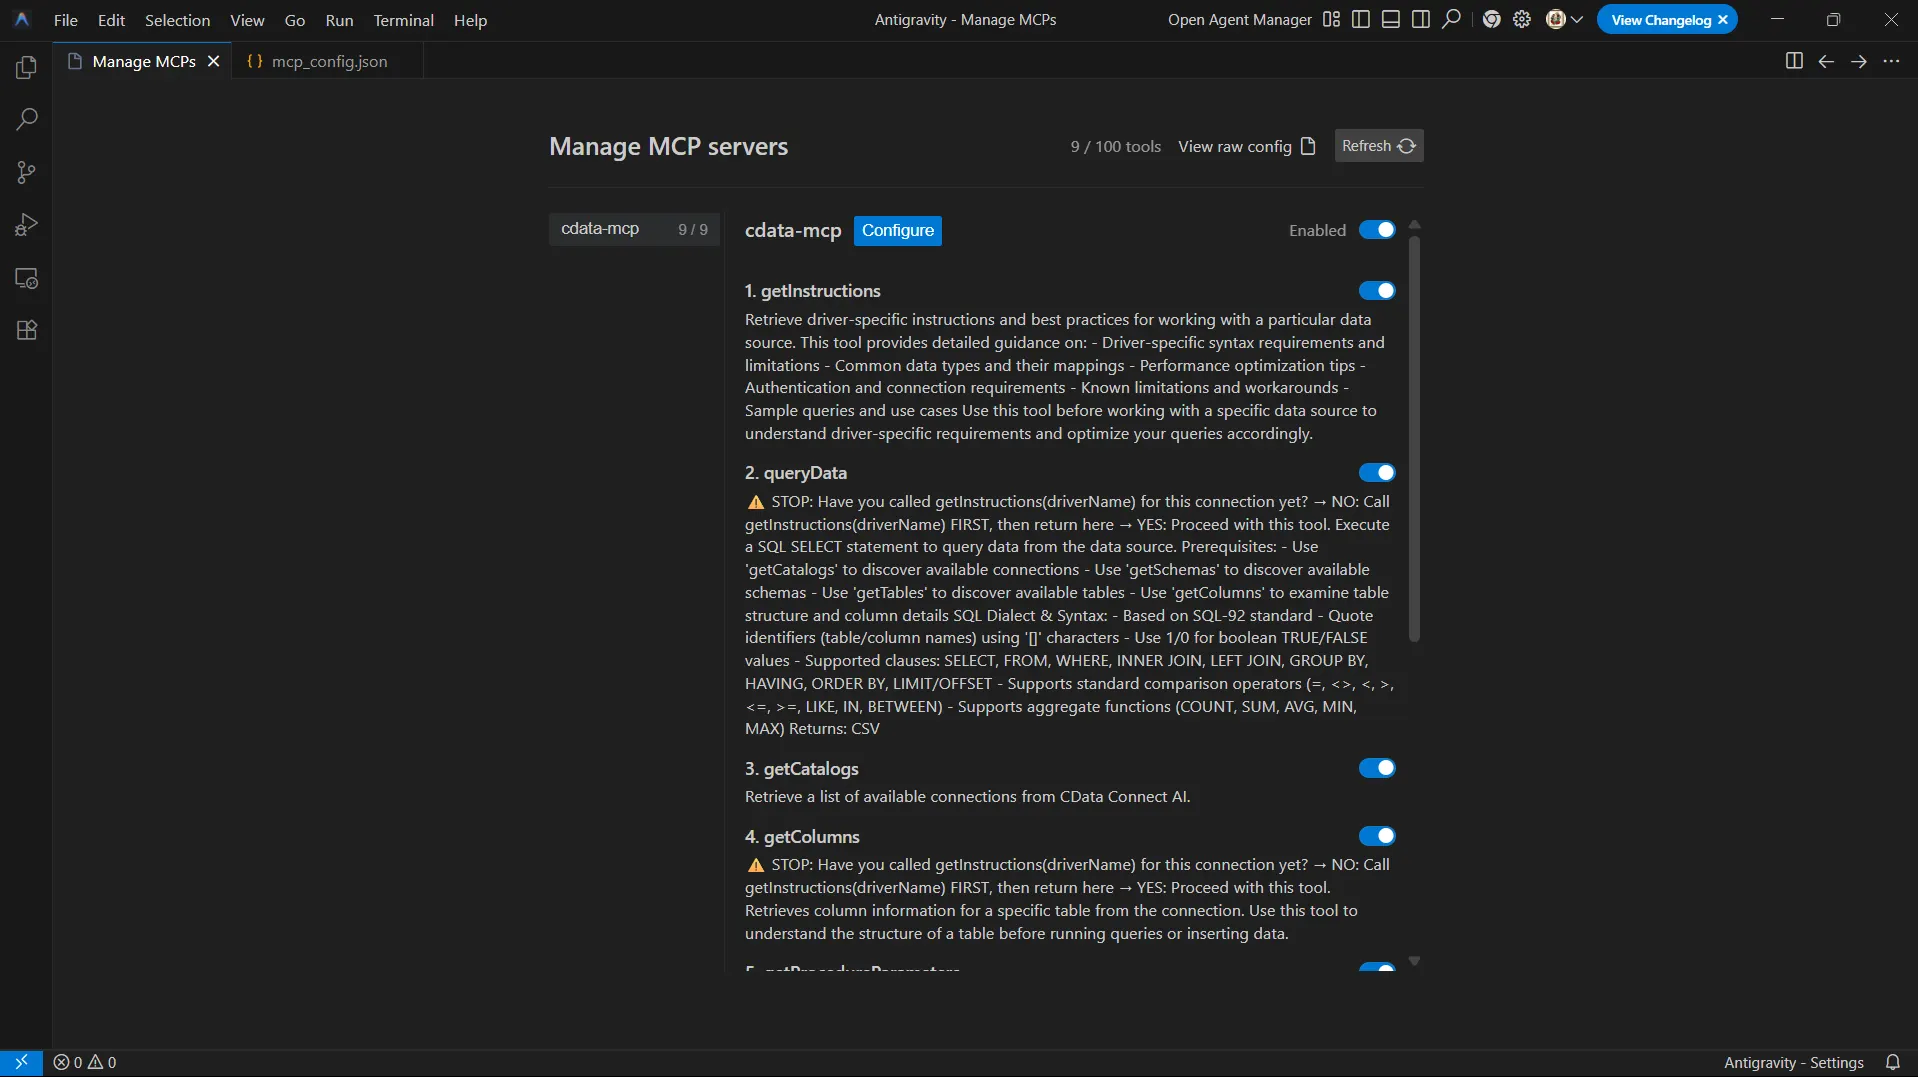Screen dimensions: 1918x1077
Task: Open the editor More Actions ellipsis menu
Action: (x=1891, y=61)
